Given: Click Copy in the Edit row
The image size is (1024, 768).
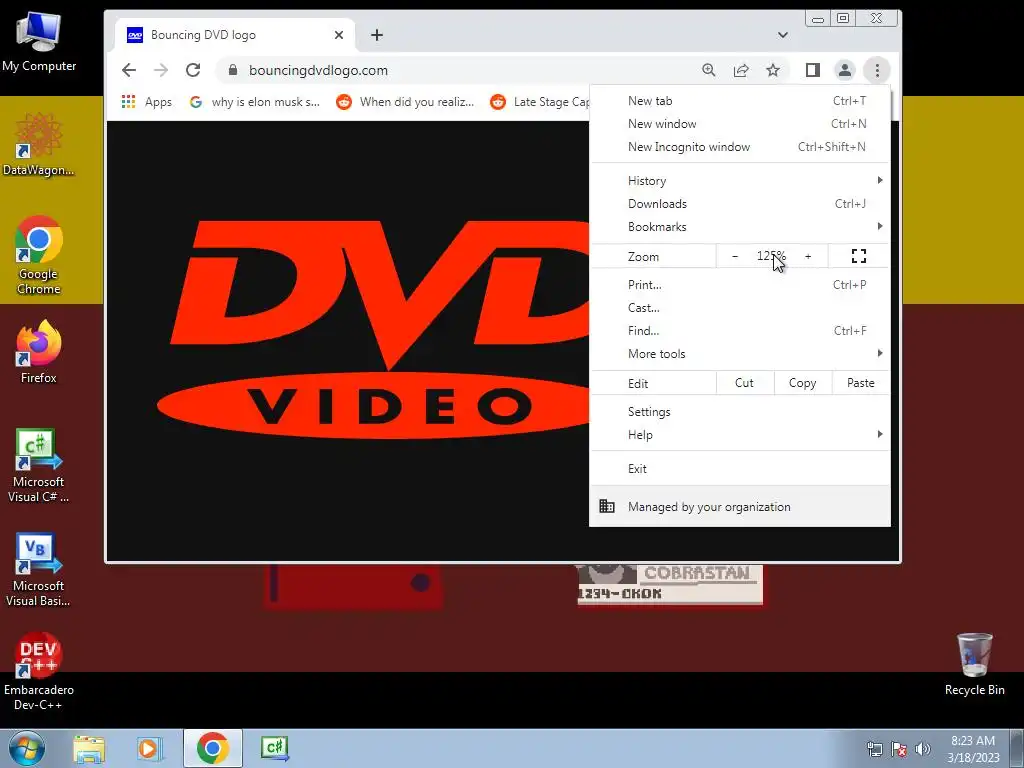Looking at the screenshot, I should pyautogui.click(x=803, y=383).
